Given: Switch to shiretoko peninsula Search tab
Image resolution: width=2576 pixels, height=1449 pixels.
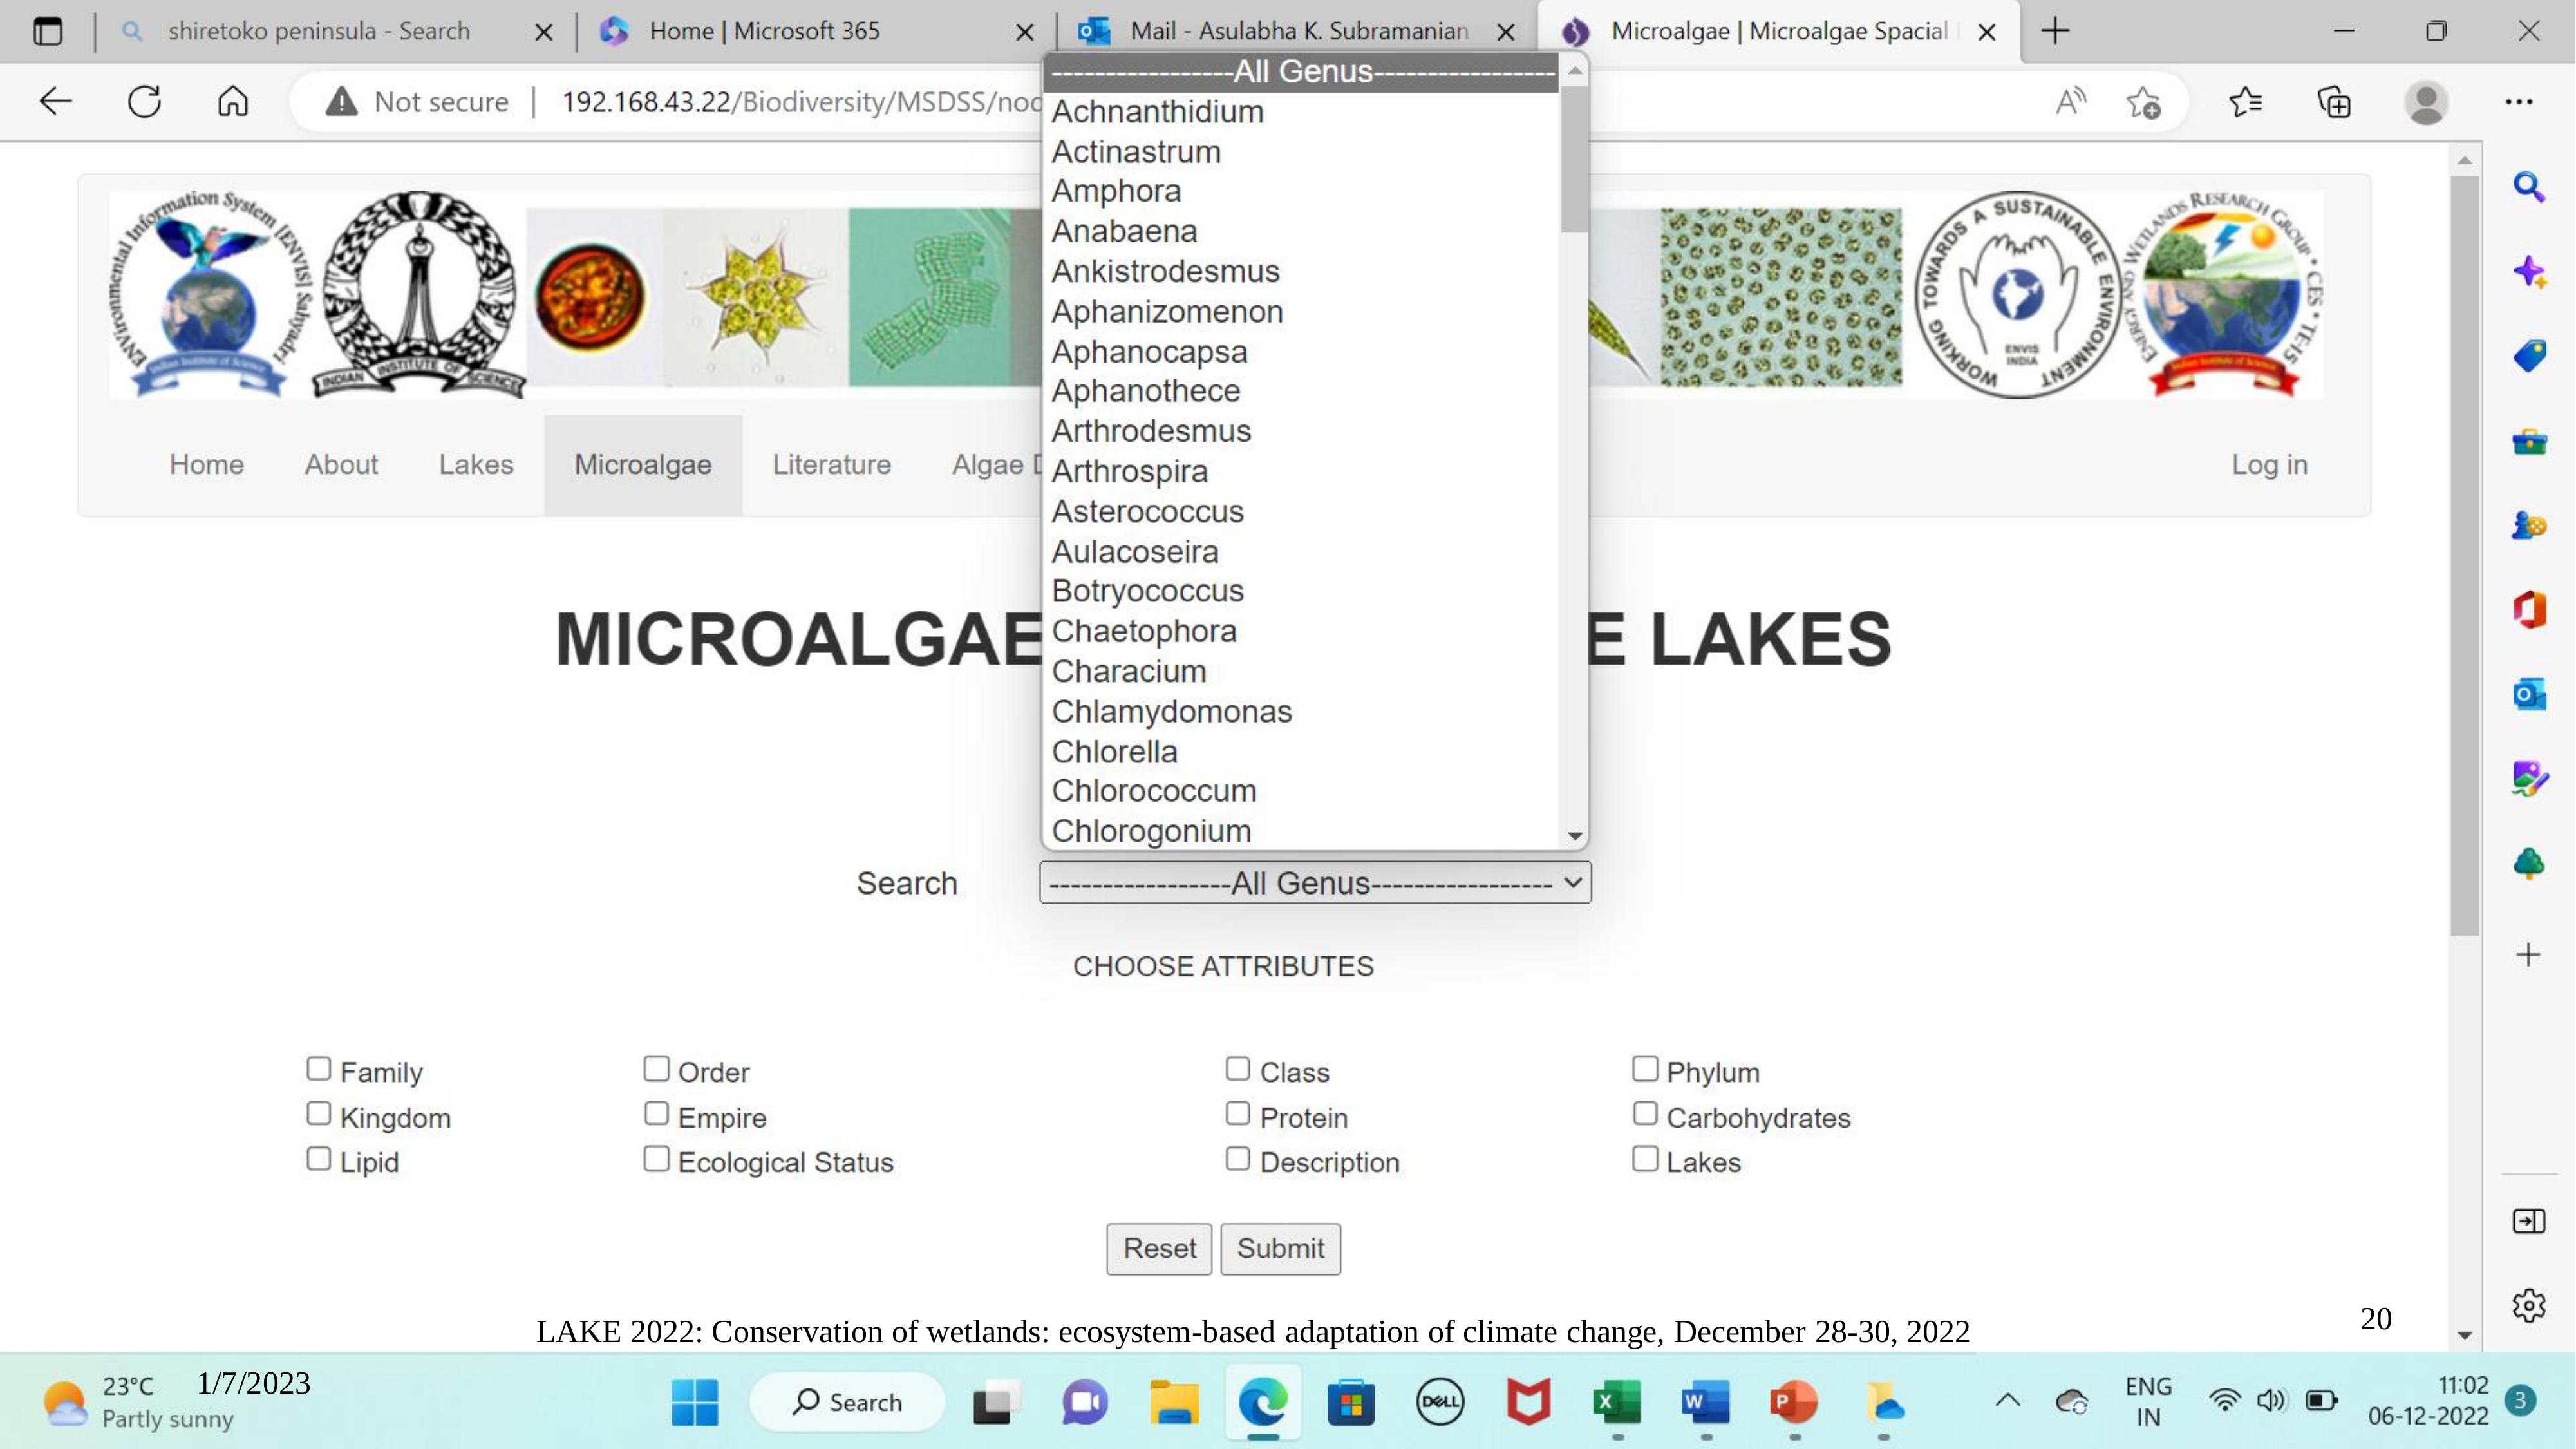Looking at the screenshot, I should [319, 31].
